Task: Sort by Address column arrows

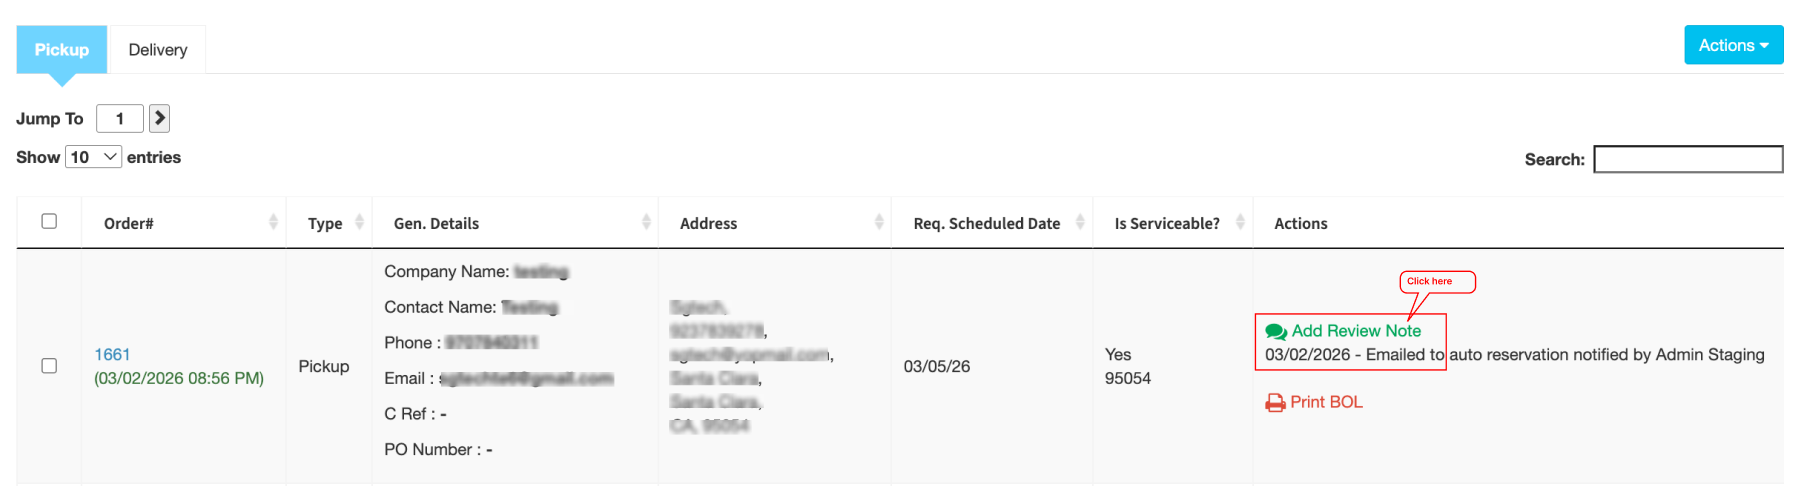Action: (x=879, y=223)
